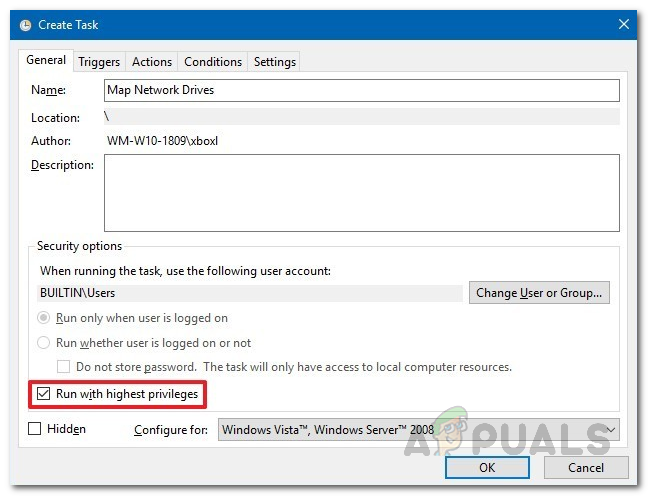Click the Location path backslash
Screen dimensions: 648x496
click(107, 117)
